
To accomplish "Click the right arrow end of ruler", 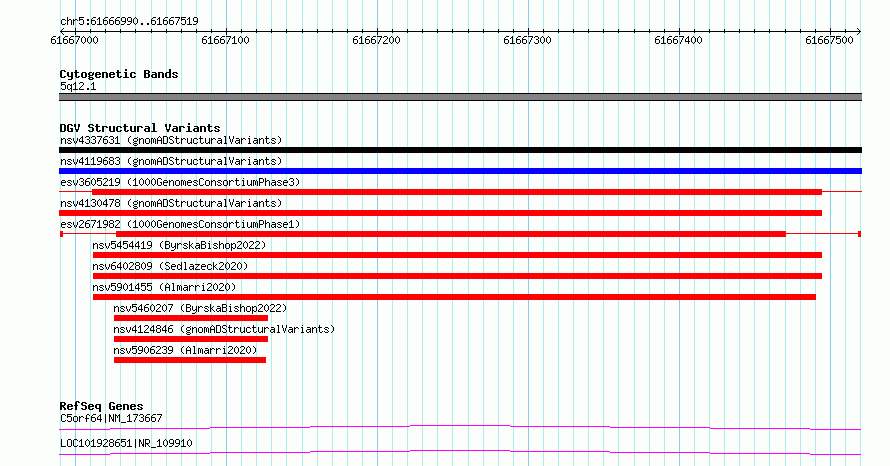I will [858, 31].
